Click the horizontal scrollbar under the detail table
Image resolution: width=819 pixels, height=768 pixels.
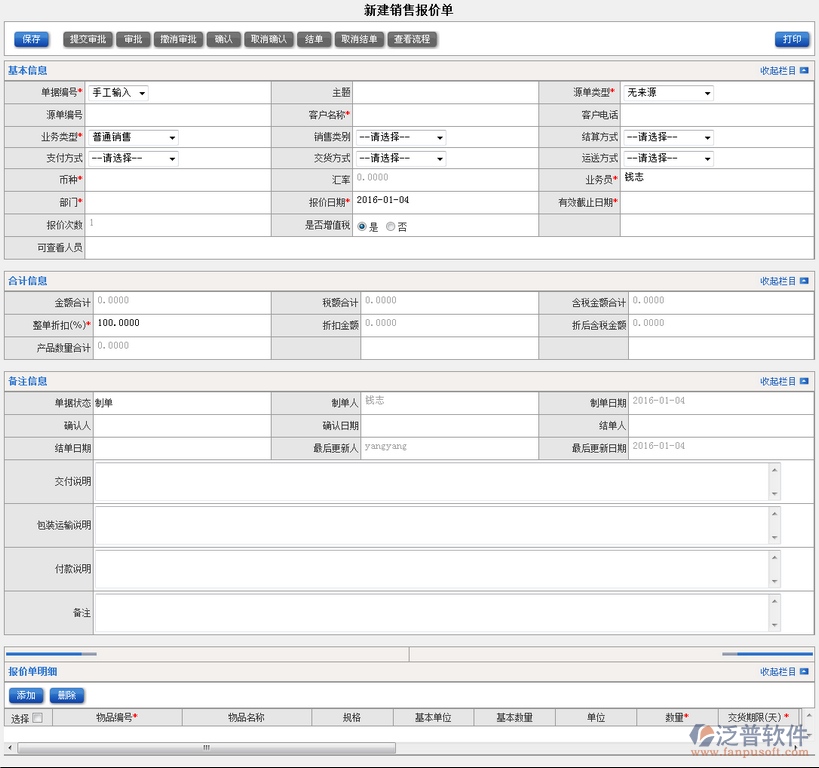coord(206,748)
